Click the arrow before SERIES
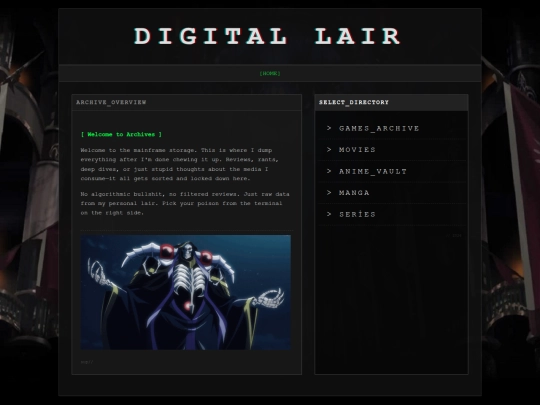The image size is (540, 405). [x=329, y=214]
